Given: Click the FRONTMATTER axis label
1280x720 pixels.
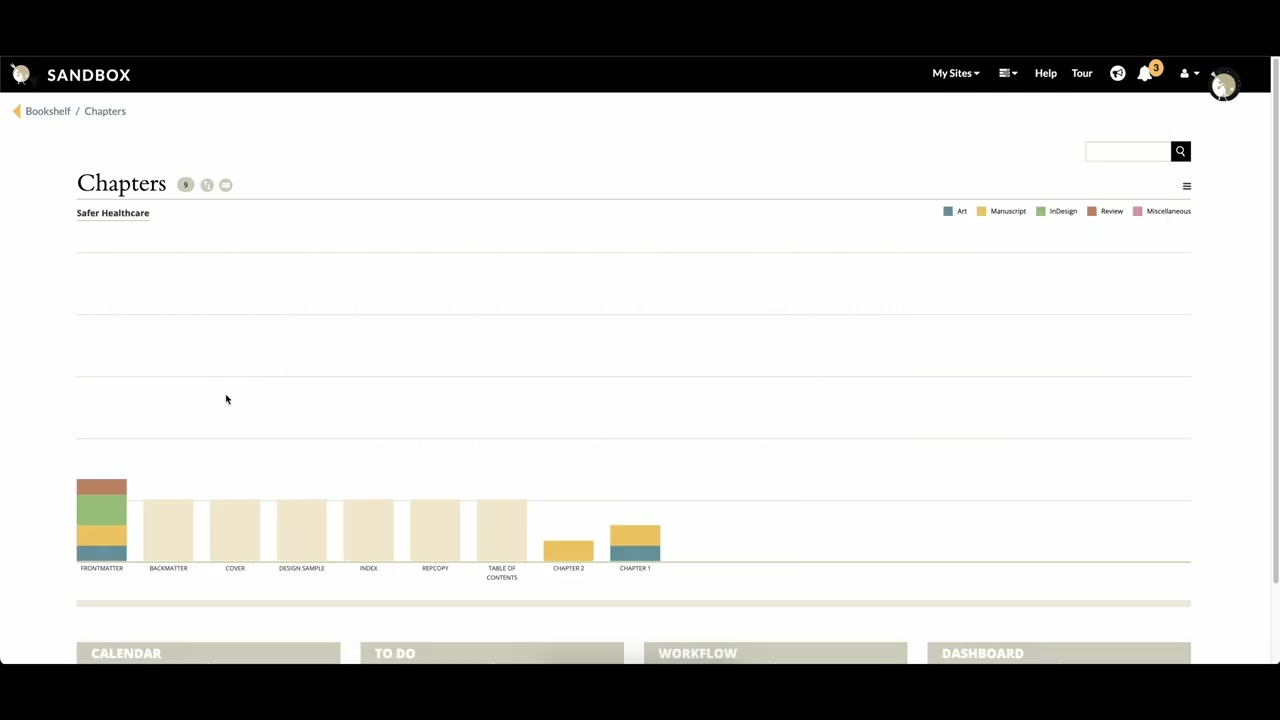Looking at the screenshot, I should pyautogui.click(x=102, y=568).
